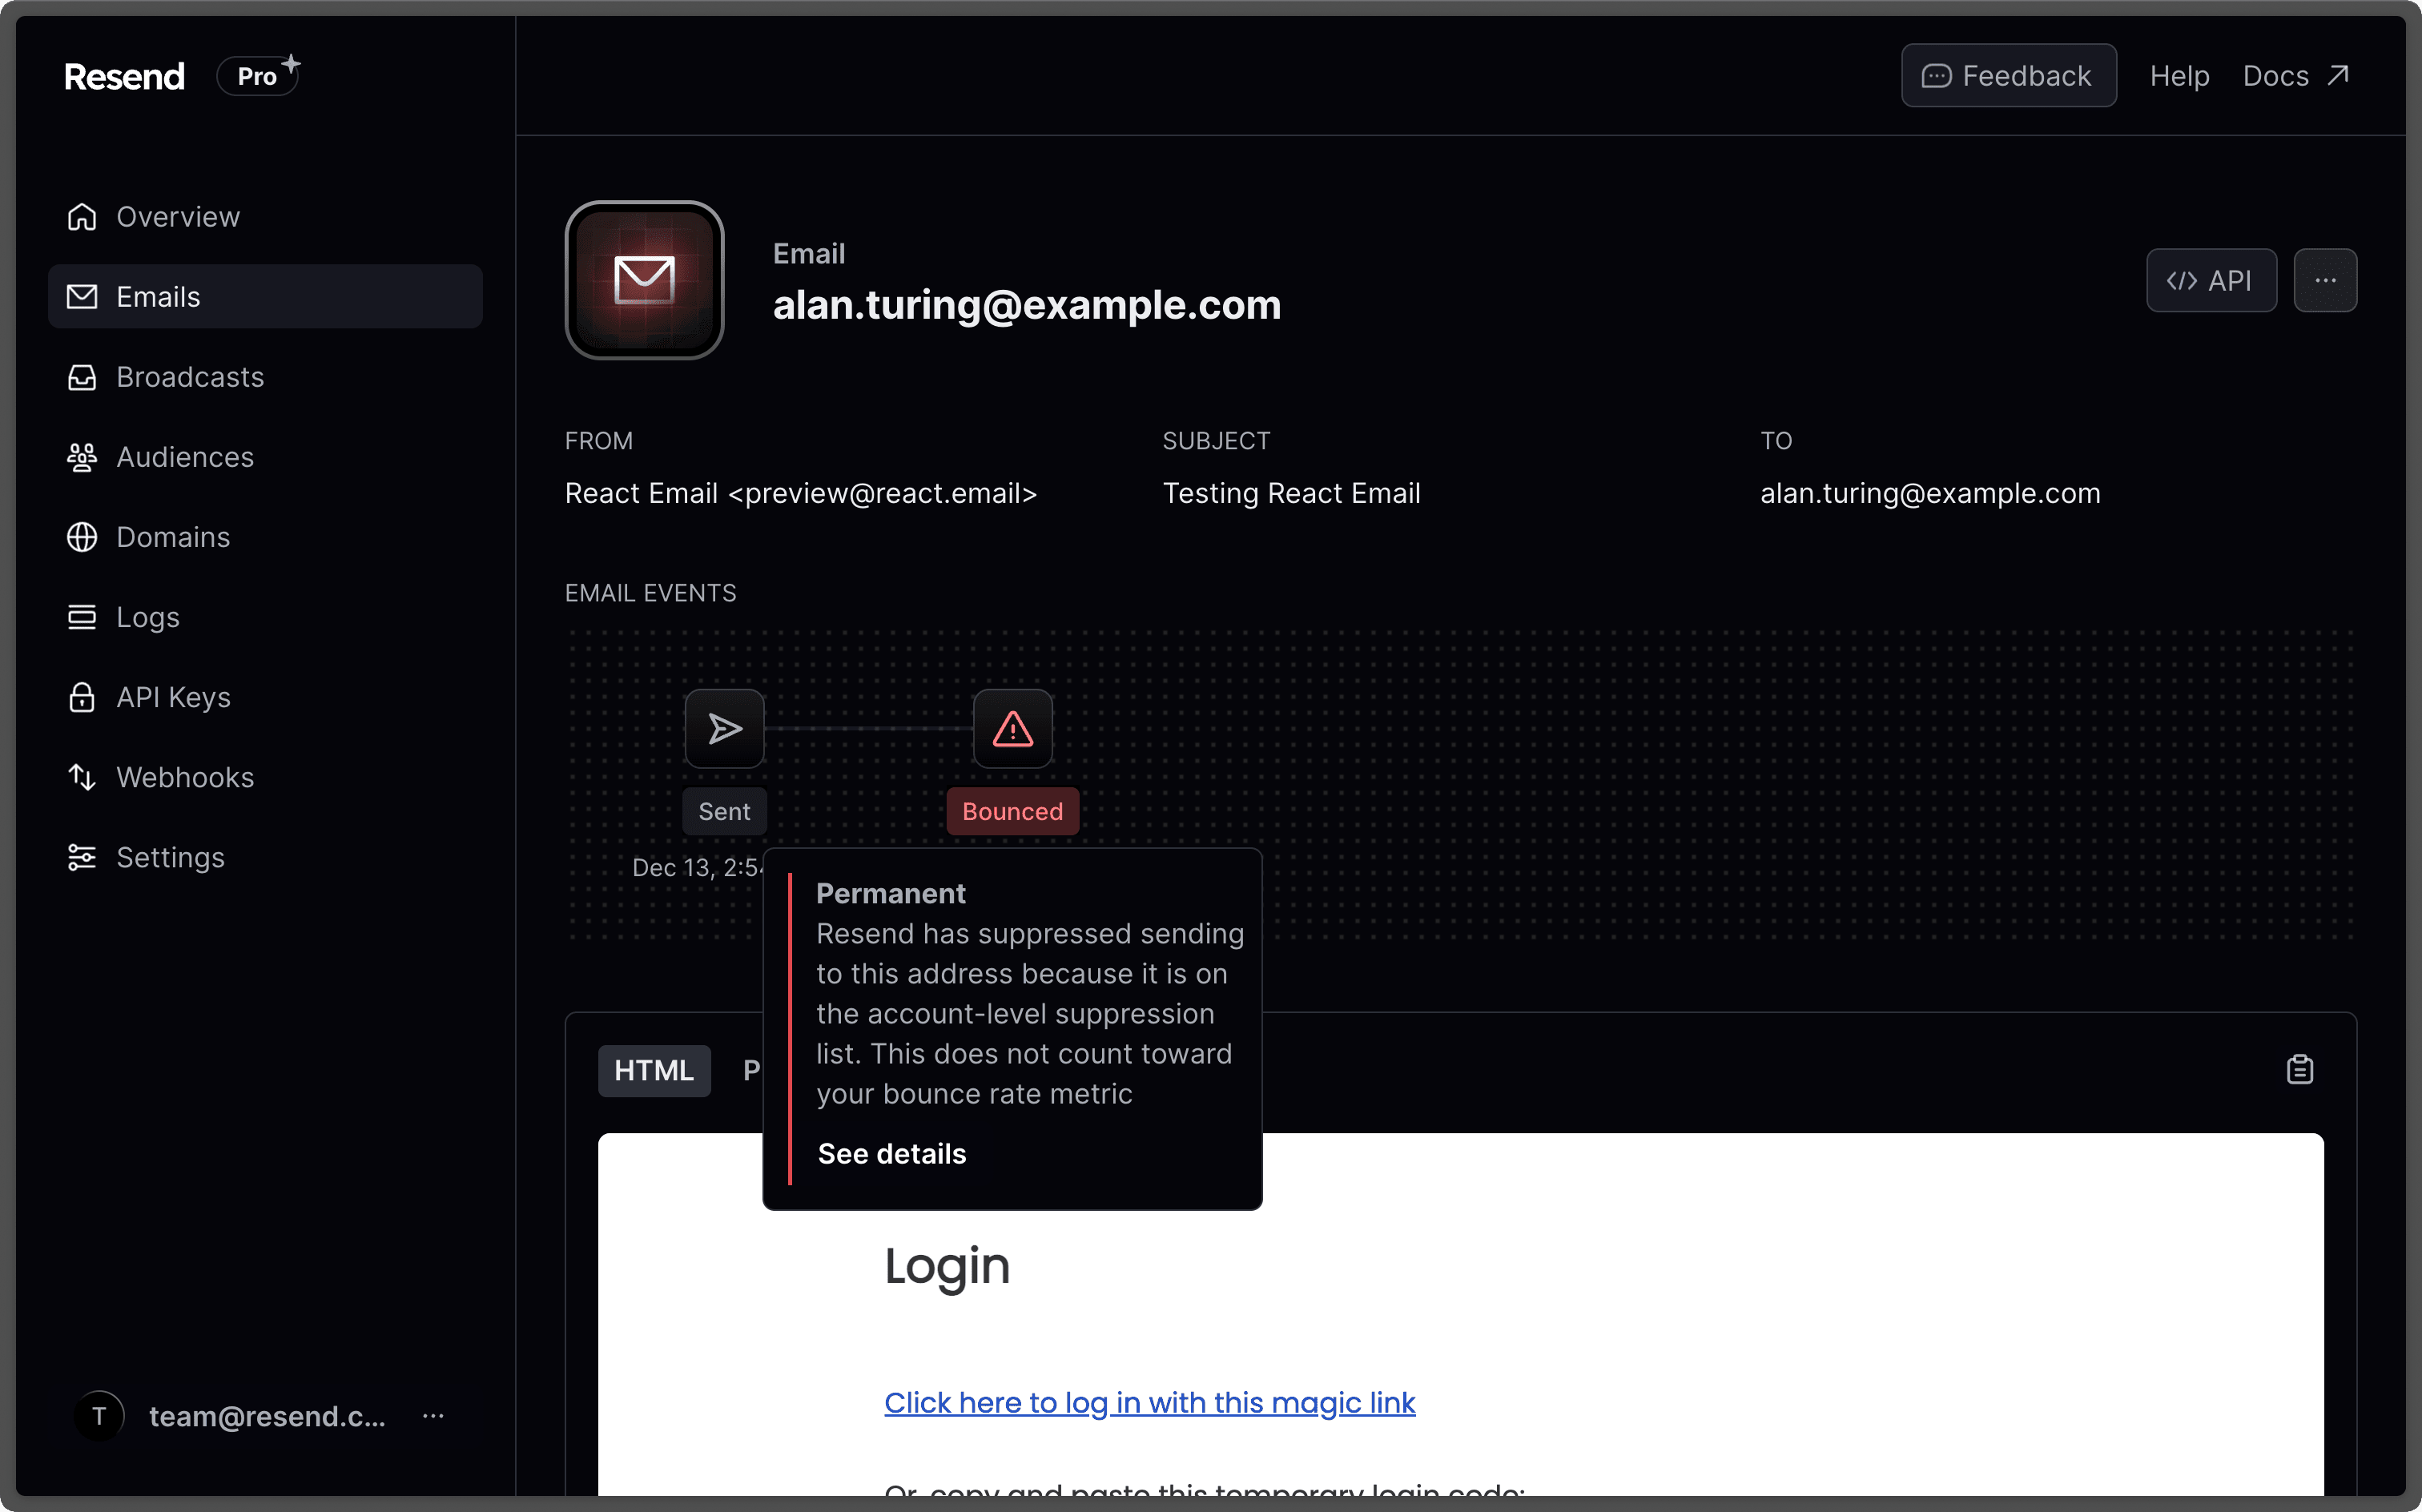2422x1512 pixels.
Task: Click the magic link in the email preview
Action: tap(1149, 1403)
